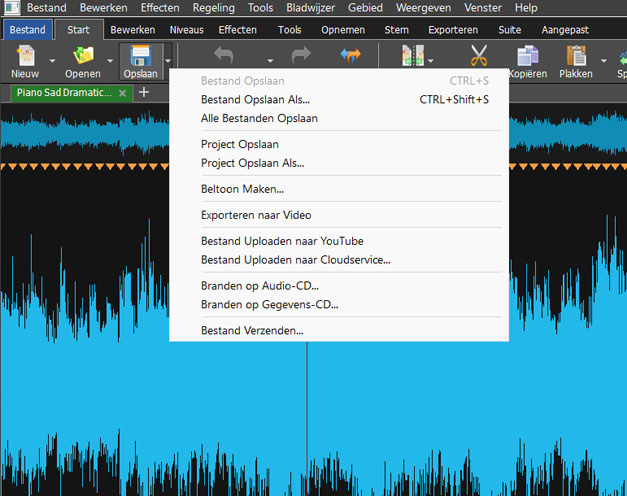This screenshot has width=627, height=496.
Task: Switch to the Stem ribbon tab
Action: click(x=396, y=30)
